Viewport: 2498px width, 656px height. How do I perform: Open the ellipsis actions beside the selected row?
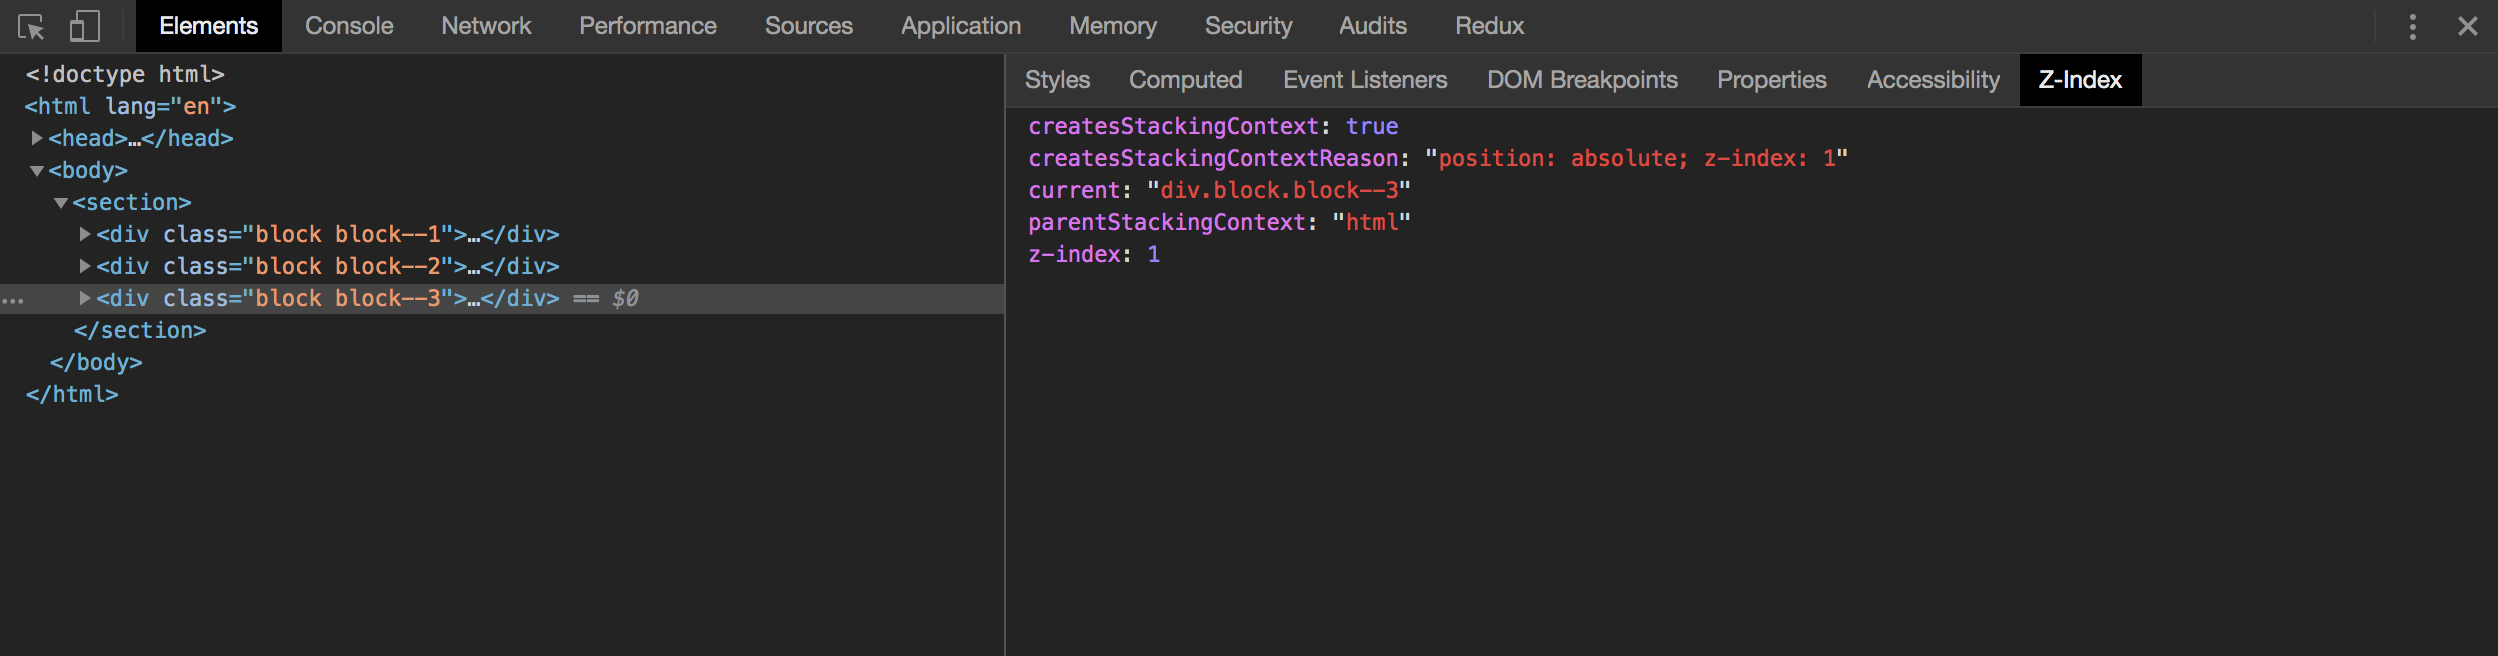pos(13,299)
